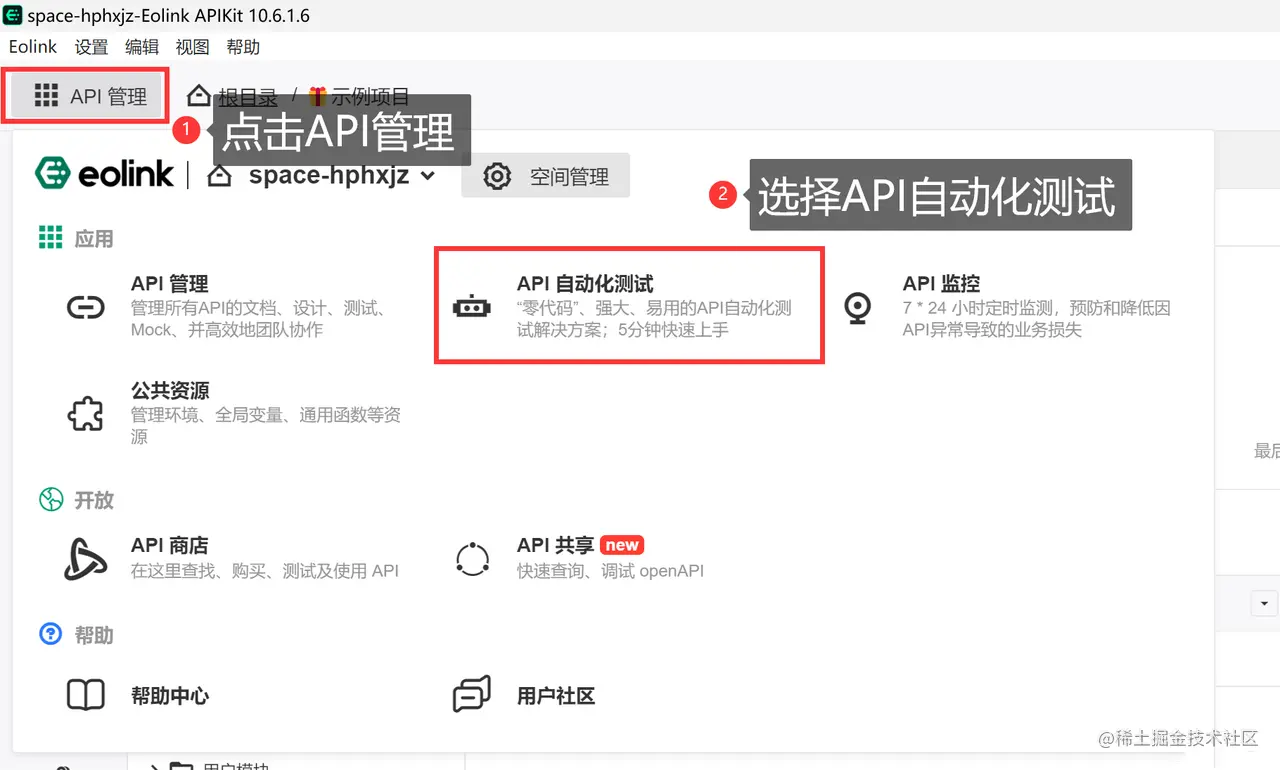Click the 用户社区 chat icon
This screenshot has width=1280, height=770.
point(472,694)
